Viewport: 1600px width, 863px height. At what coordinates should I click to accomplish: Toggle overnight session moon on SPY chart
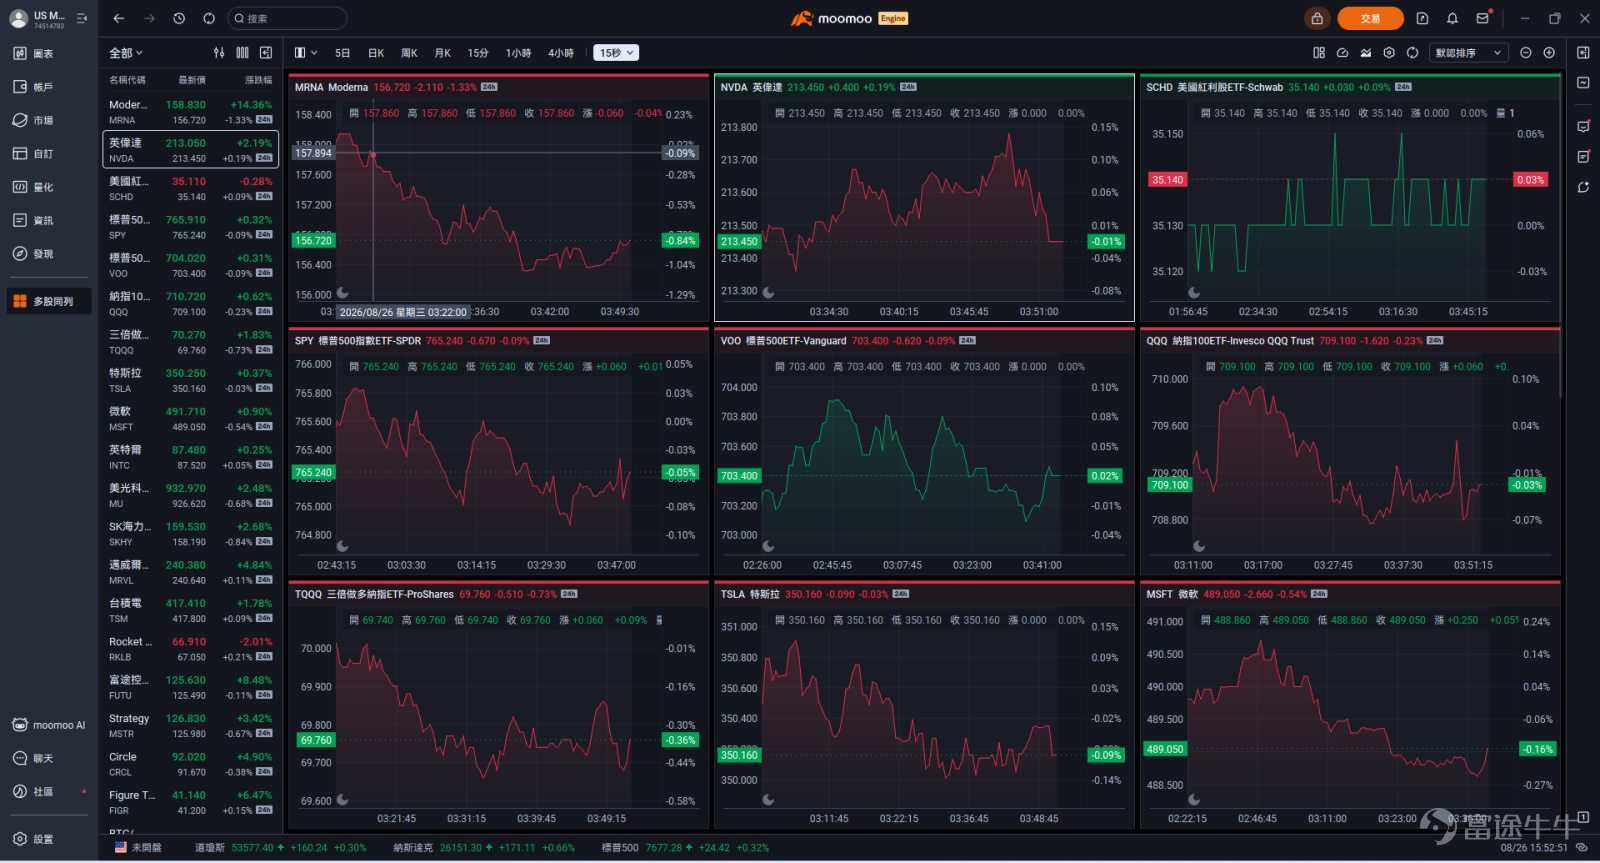[x=343, y=546]
